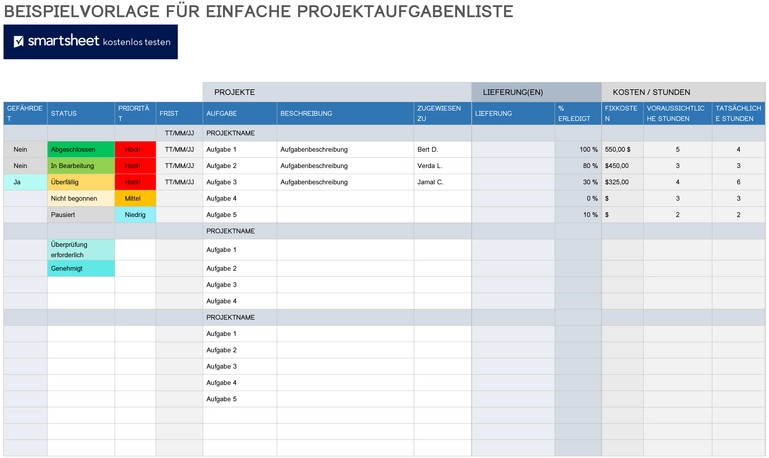Click the page title Beispielvorlage heading
The width and height of the screenshot is (769, 458).
pyautogui.click(x=258, y=11)
